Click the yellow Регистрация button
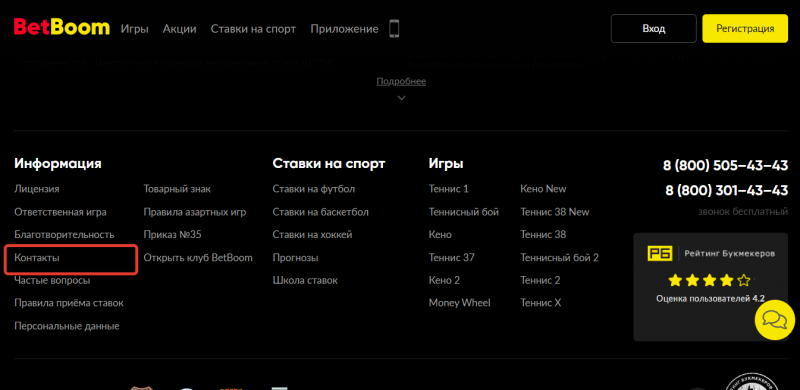Viewport: 800px width, 390px height. point(745,29)
